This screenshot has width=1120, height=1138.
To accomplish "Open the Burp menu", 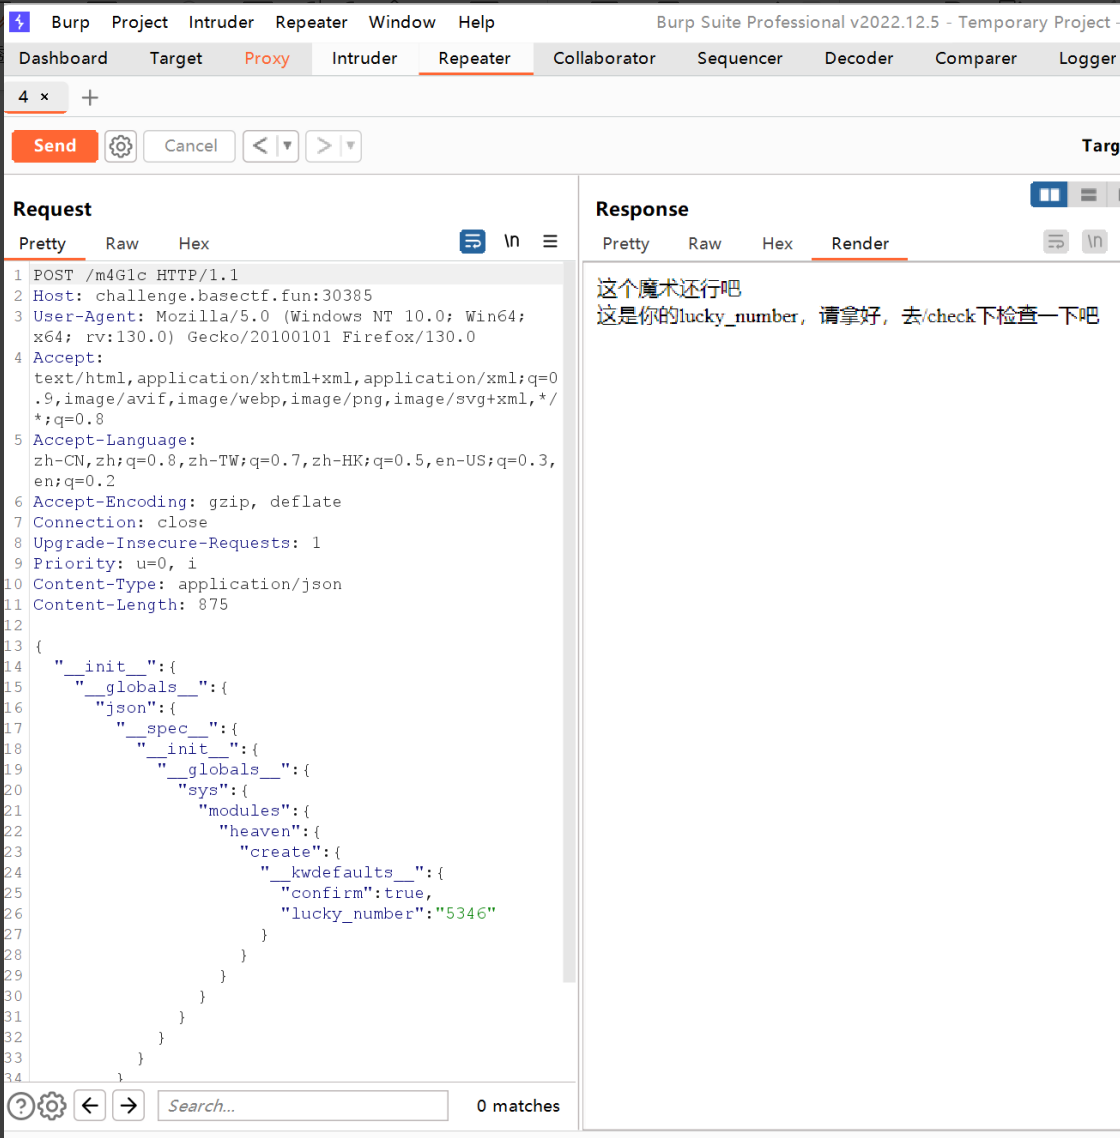I will [x=70, y=22].
